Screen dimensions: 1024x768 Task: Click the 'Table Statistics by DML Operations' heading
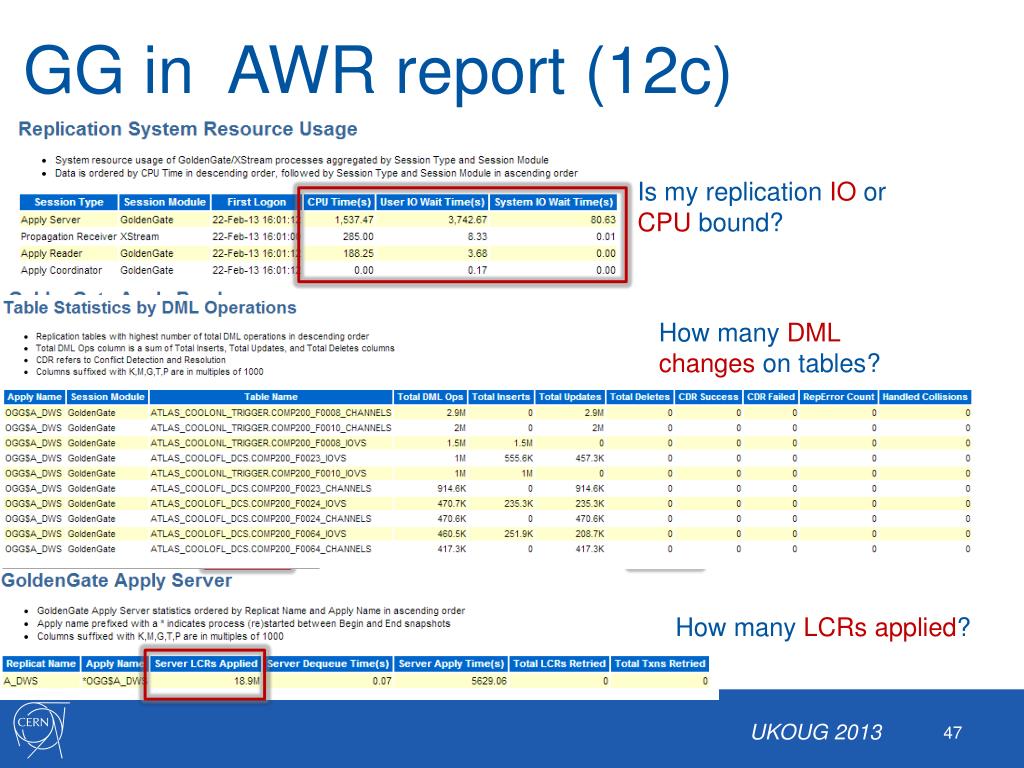tap(150, 308)
